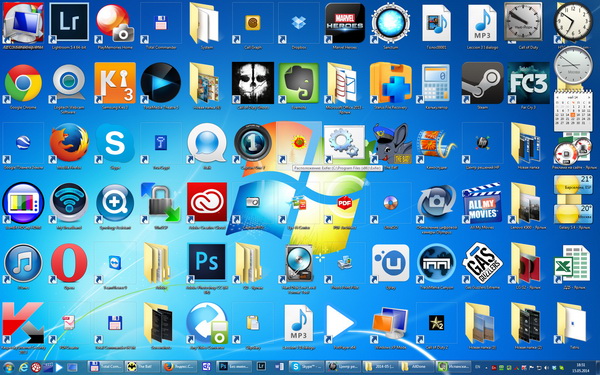Click the calendar gadget on the sidebar
This screenshot has height=375, width=600.
pos(573,111)
